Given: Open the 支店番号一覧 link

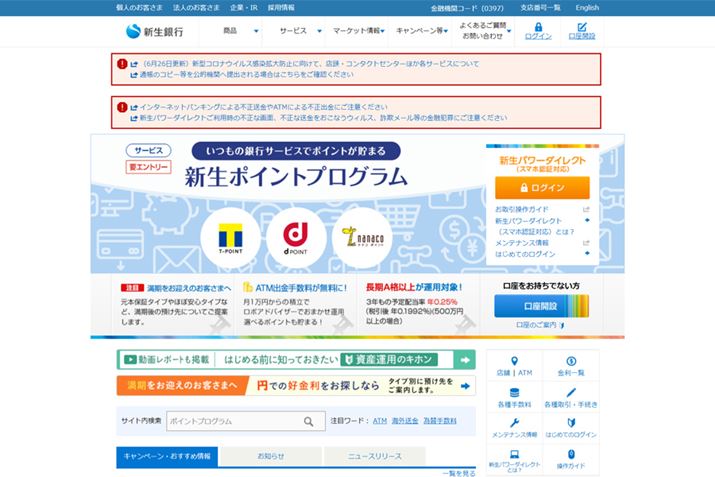Looking at the screenshot, I should click(x=540, y=8).
